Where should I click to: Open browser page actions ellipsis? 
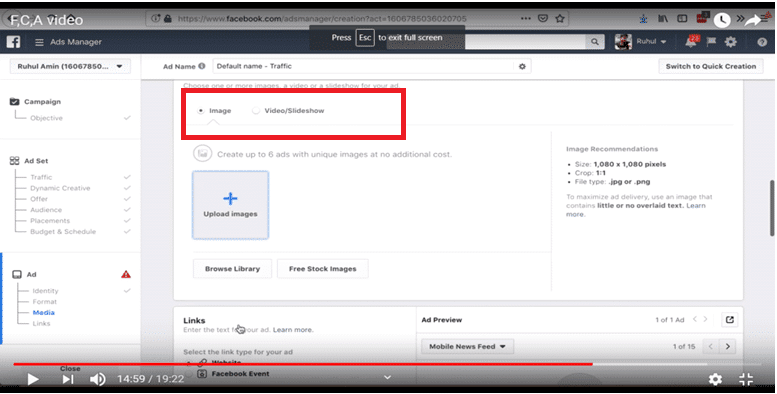point(526,19)
